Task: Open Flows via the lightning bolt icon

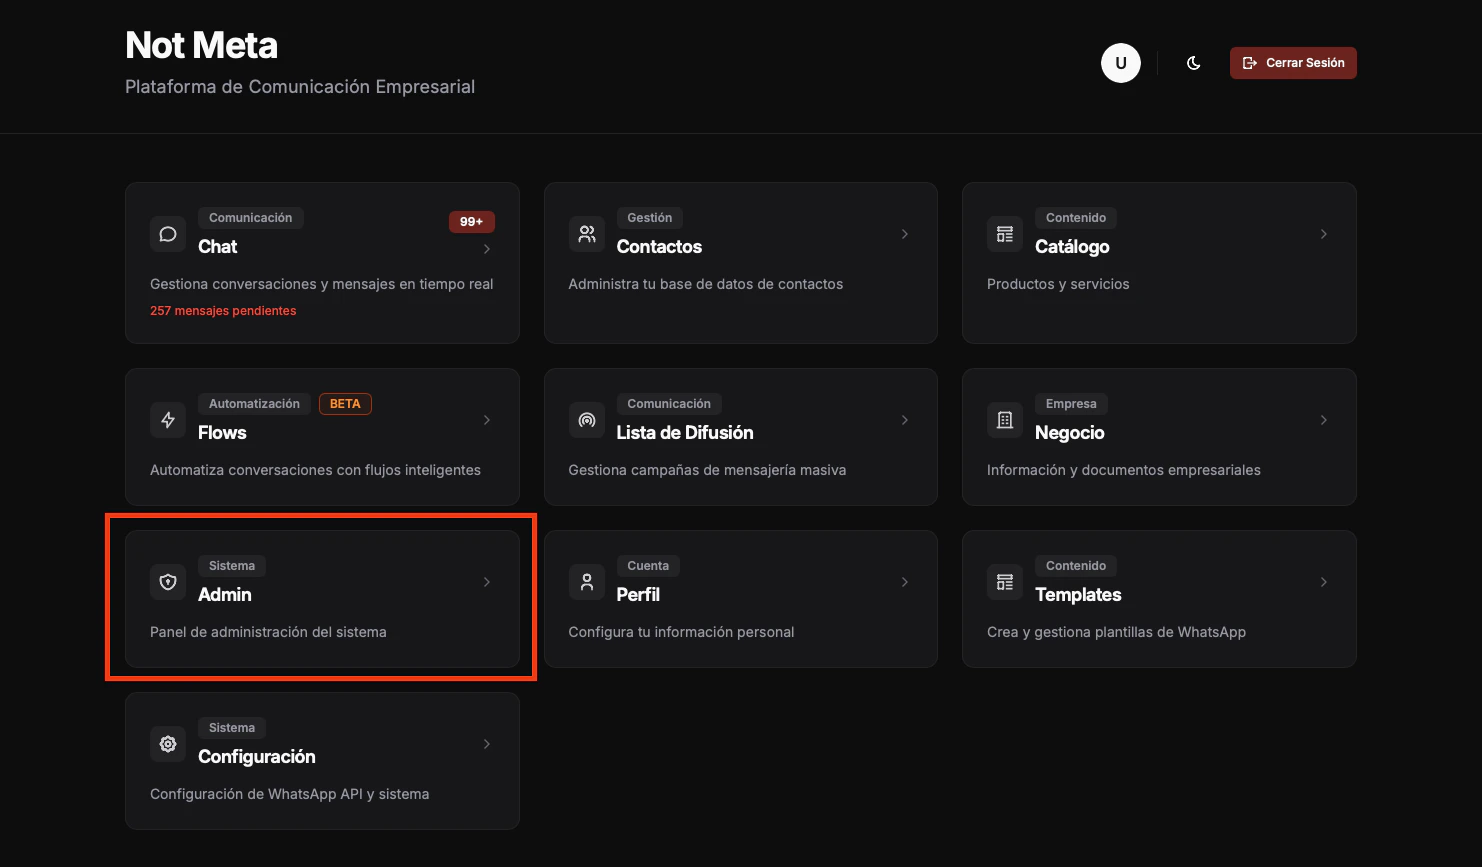Action: tap(167, 420)
